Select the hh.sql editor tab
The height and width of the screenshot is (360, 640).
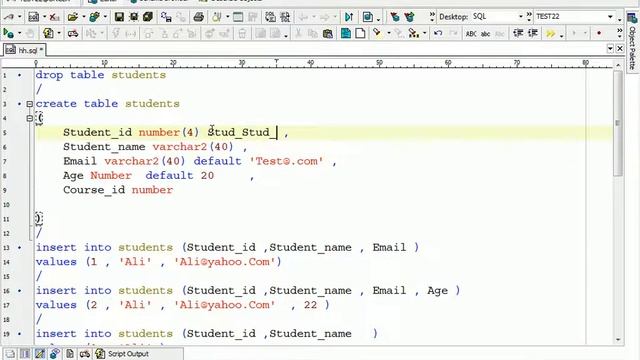(24, 50)
